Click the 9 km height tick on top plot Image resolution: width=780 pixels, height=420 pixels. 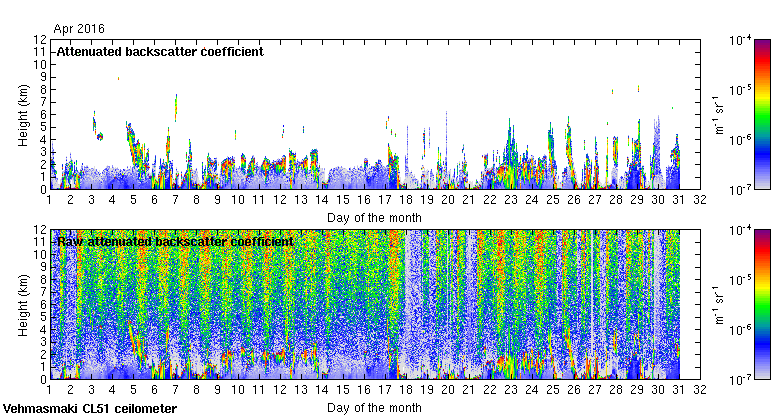[x=43, y=77]
